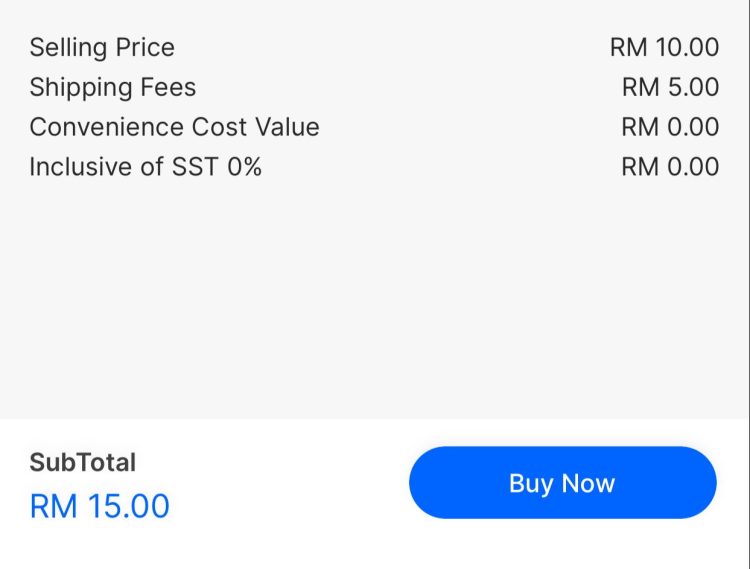Tap the Buy Now button

pyautogui.click(x=562, y=483)
